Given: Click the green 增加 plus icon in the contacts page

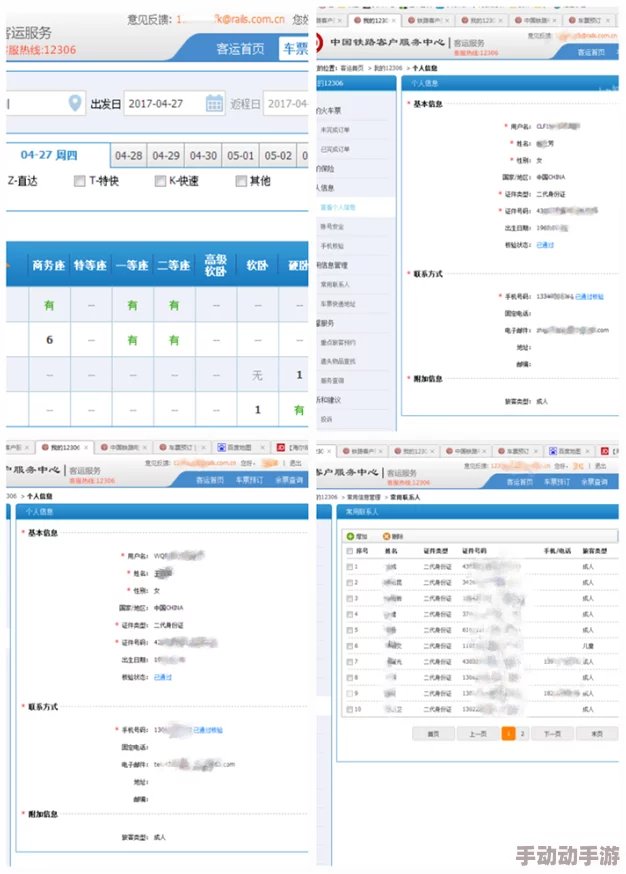Looking at the screenshot, I should tap(350, 536).
